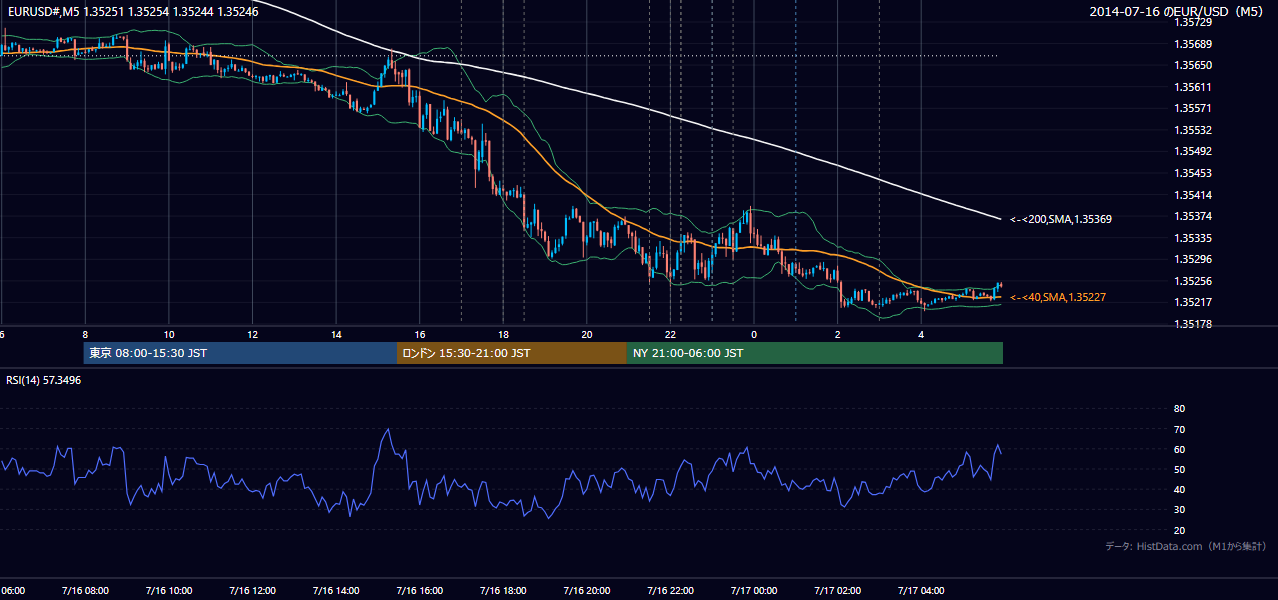This screenshot has height=600, width=1278.
Task: Click the 7/17 04:00 time axis label
Action: click(x=921, y=590)
